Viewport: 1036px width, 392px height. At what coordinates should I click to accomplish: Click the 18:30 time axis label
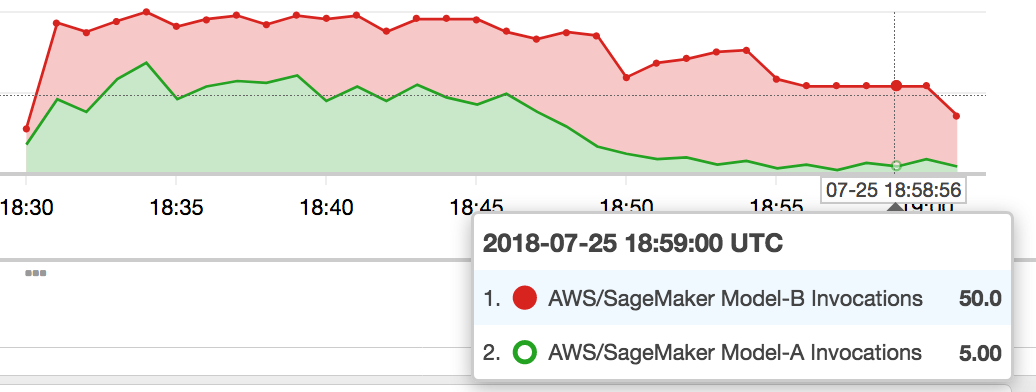click(25, 208)
